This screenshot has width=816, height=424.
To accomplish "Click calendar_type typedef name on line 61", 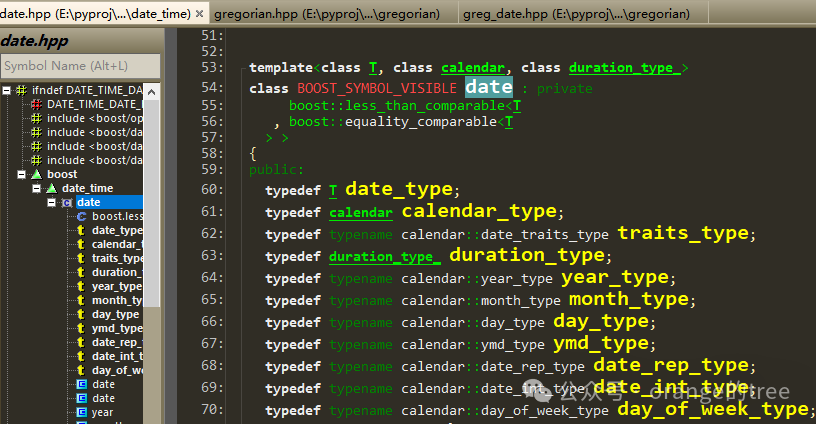I will pos(479,211).
